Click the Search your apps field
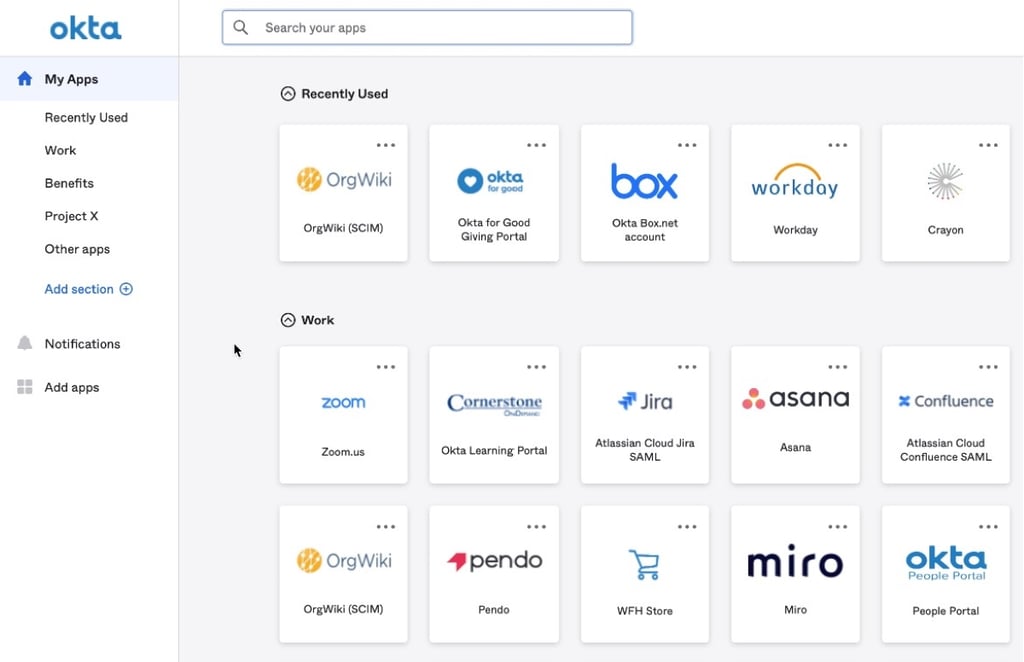The image size is (1024, 662). click(x=427, y=27)
